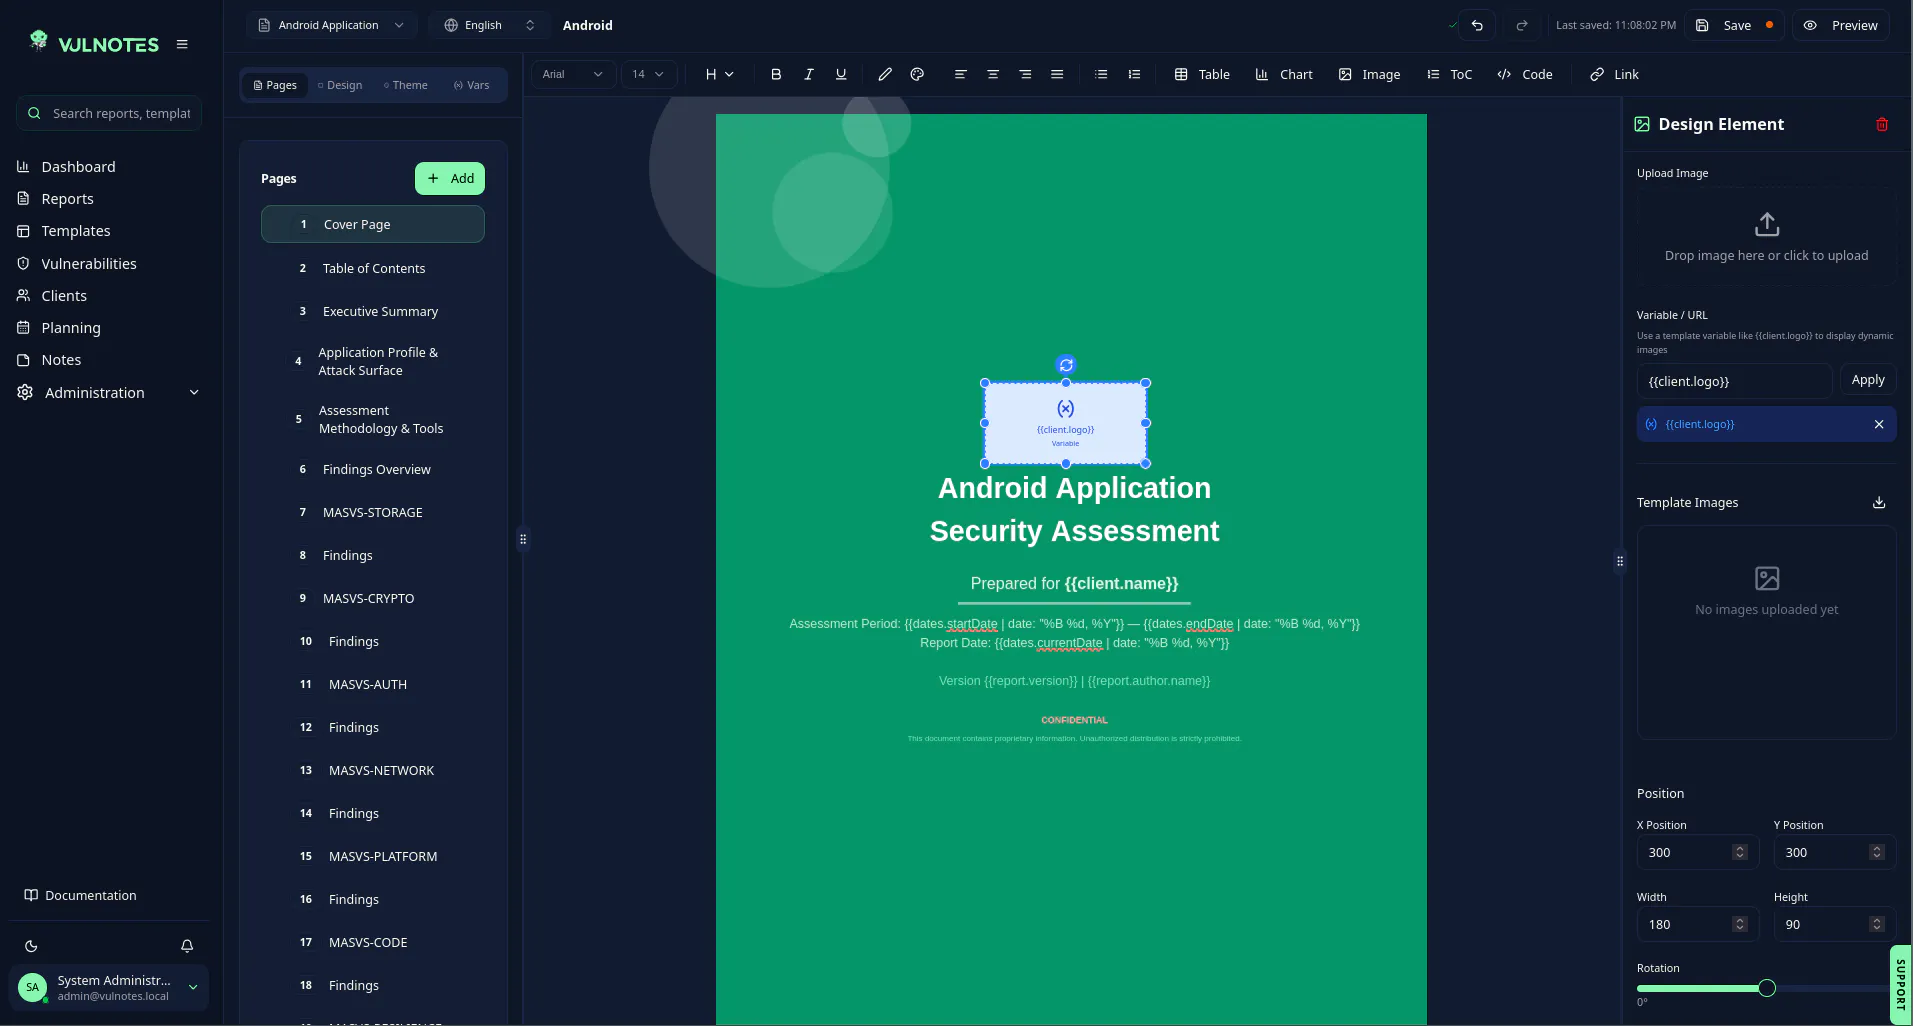Open the Documentation link

(x=80, y=895)
